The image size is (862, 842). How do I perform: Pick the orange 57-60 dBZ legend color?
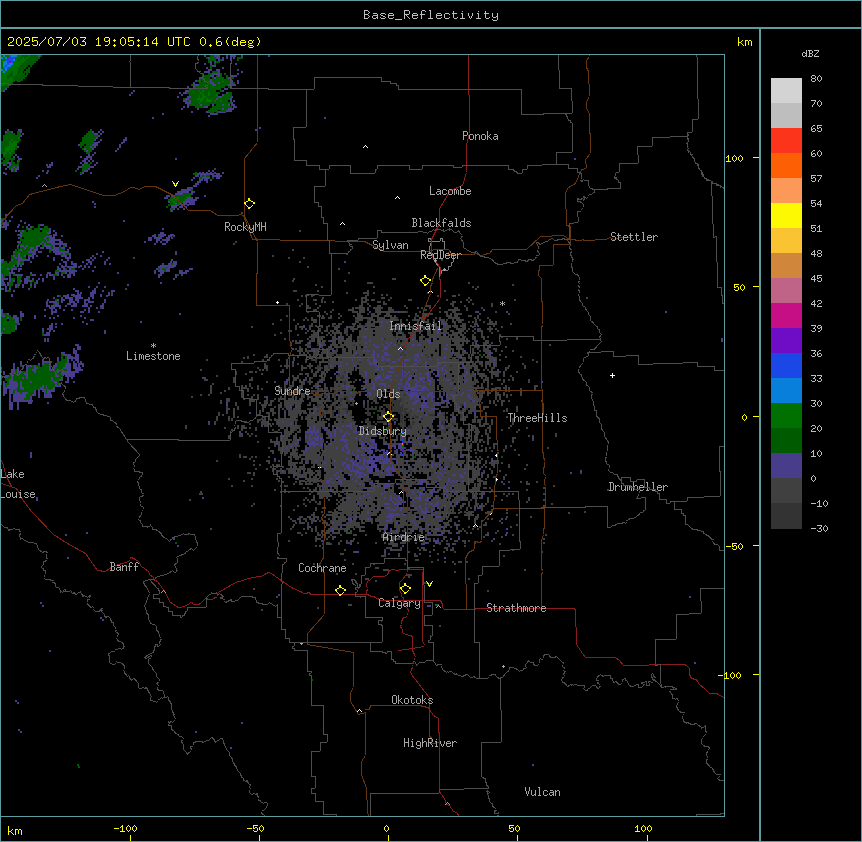click(786, 165)
